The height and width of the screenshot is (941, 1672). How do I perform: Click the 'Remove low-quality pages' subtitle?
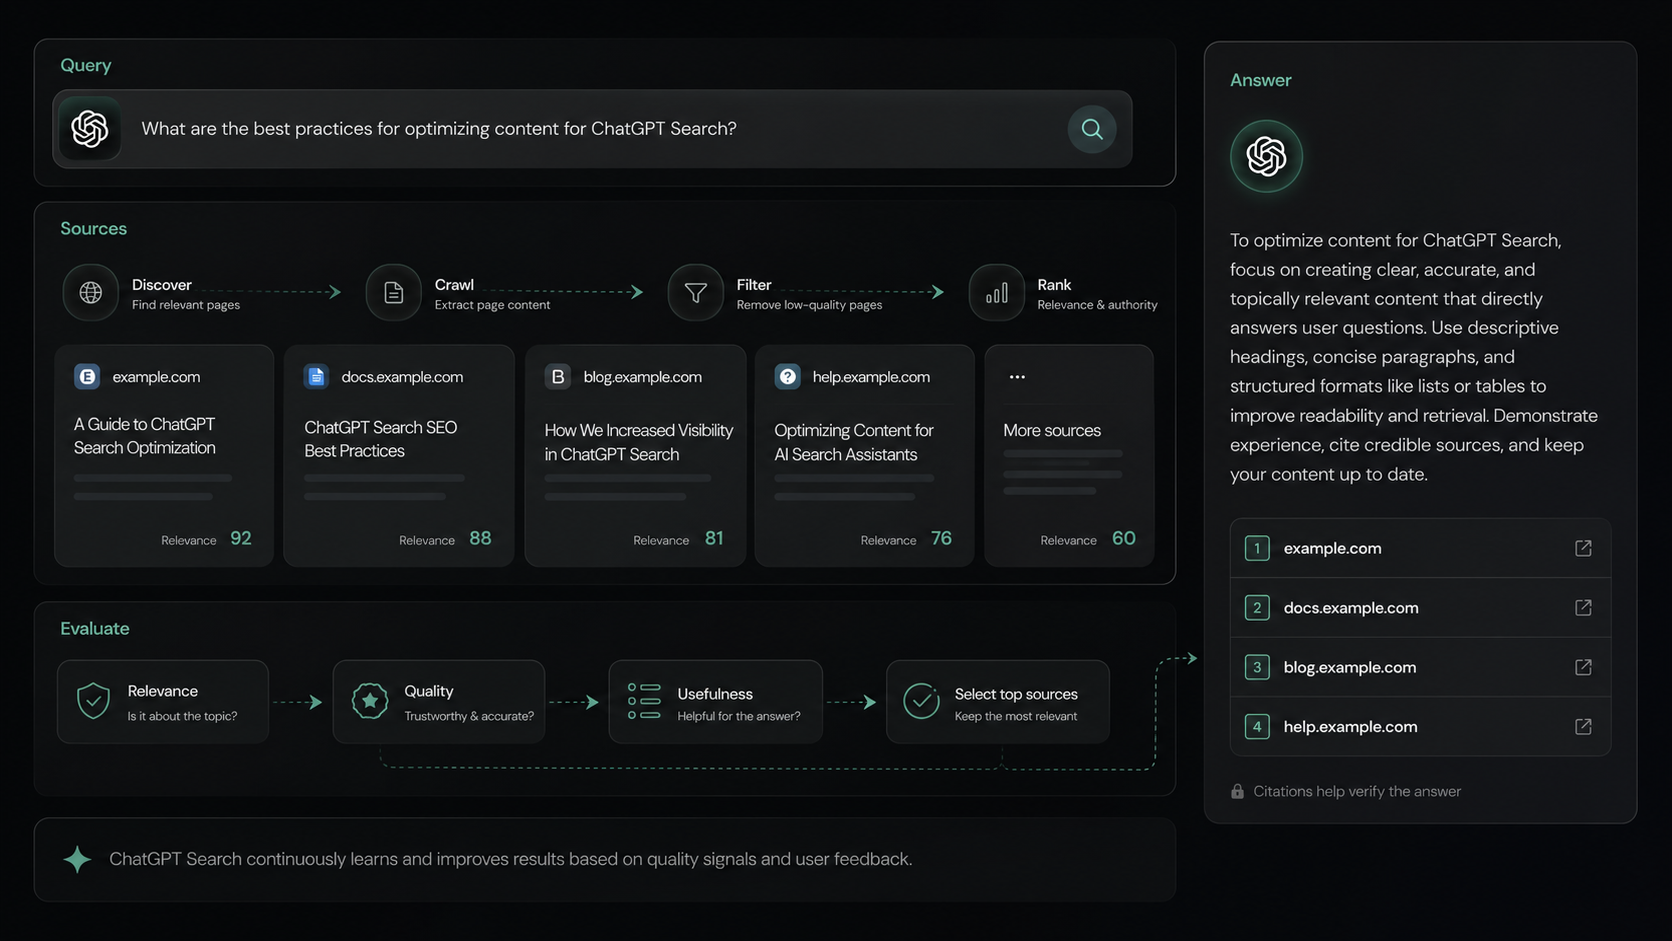point(809,305)
